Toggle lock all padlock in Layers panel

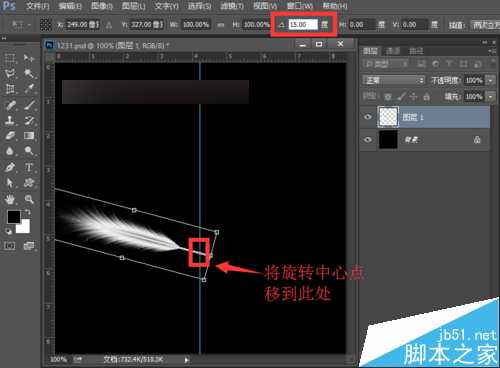tap(426, 97)
